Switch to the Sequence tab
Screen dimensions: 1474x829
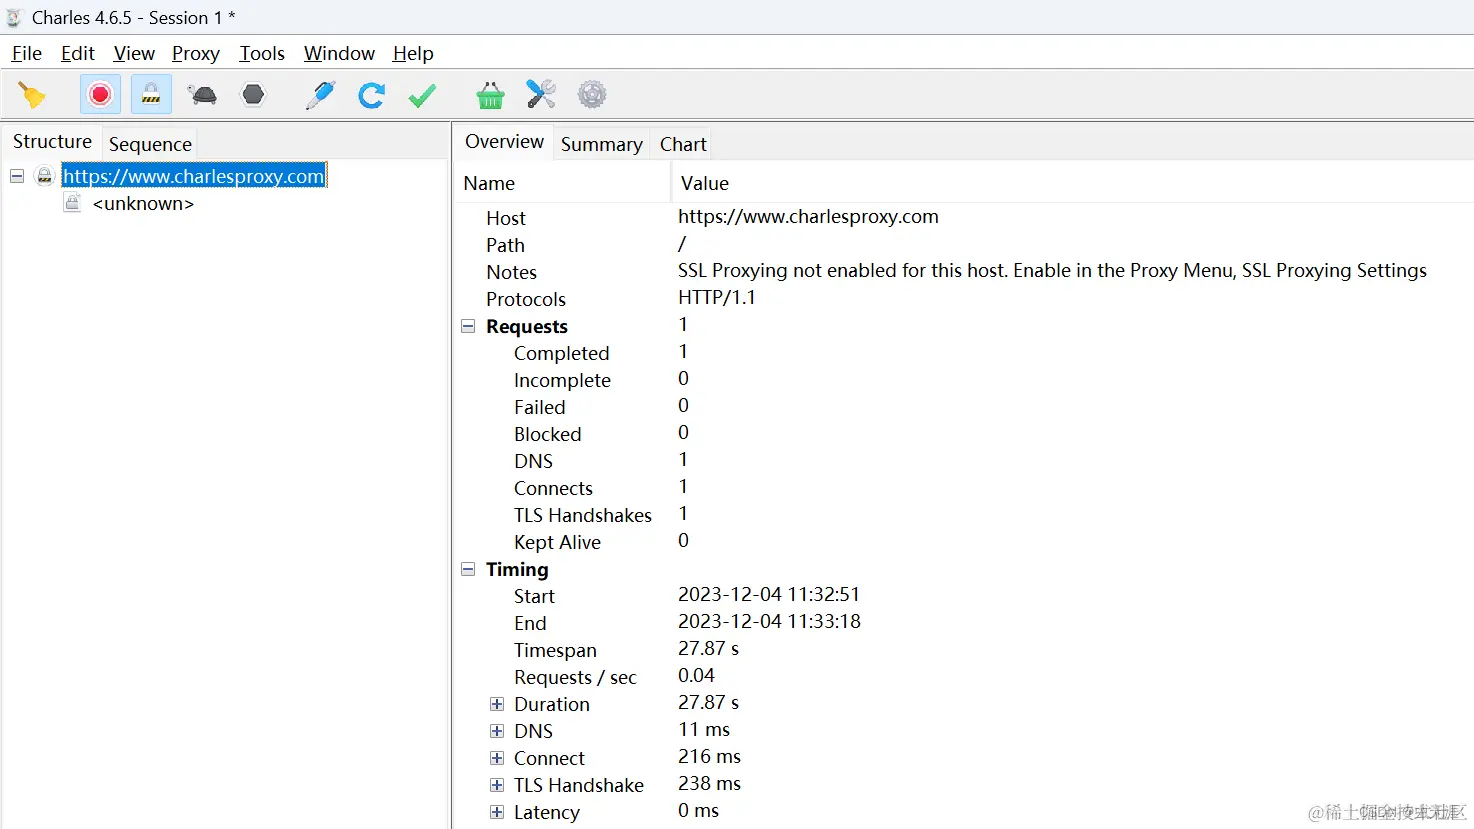click(150, 144)
